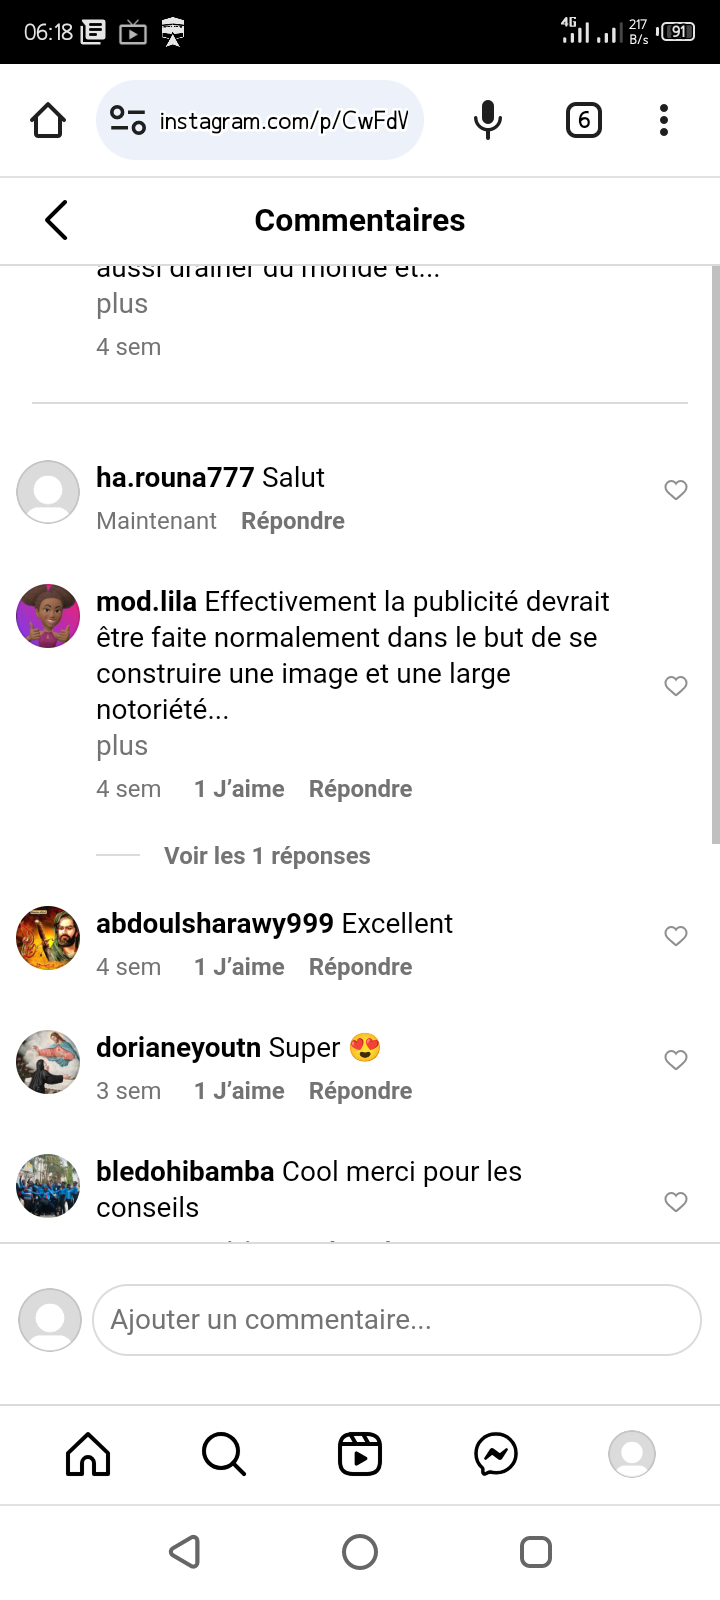The image size is (720, 1600).
Task: Open the Search magnifier in bottom navigation
Action: (x=224, y=1454)
